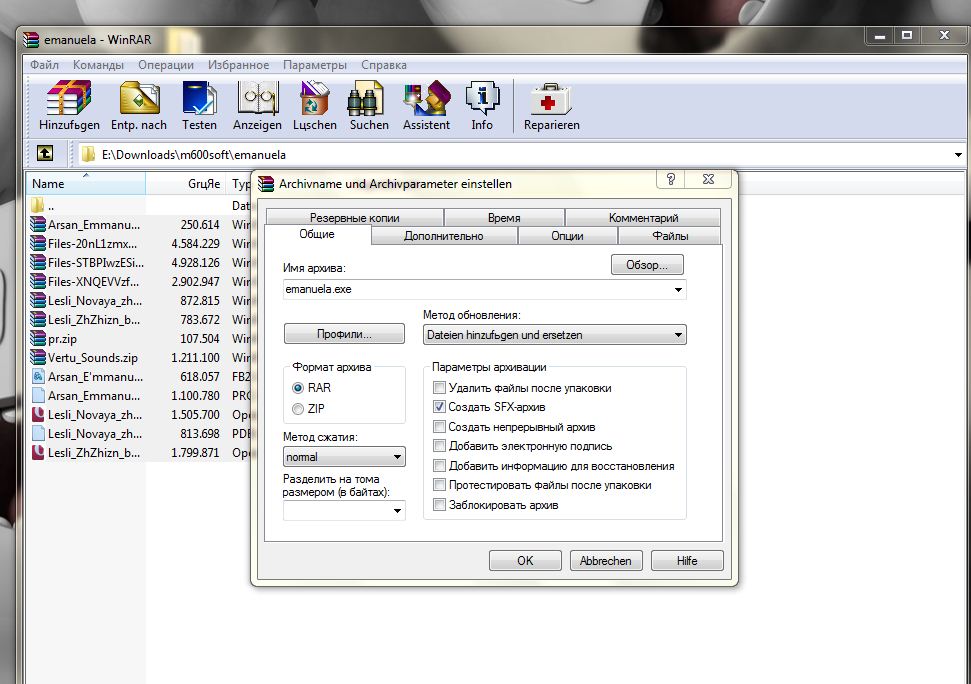Confirm with the OK button

(x=525, y=561)
